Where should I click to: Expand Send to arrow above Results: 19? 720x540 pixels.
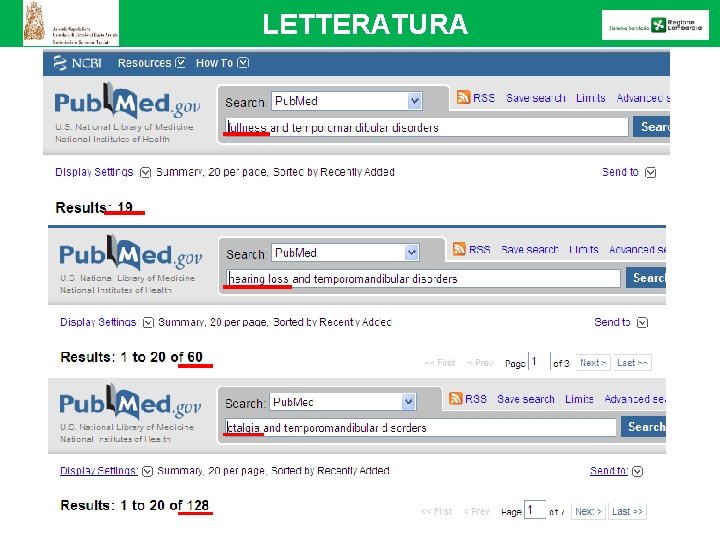(x=651, y=173)
